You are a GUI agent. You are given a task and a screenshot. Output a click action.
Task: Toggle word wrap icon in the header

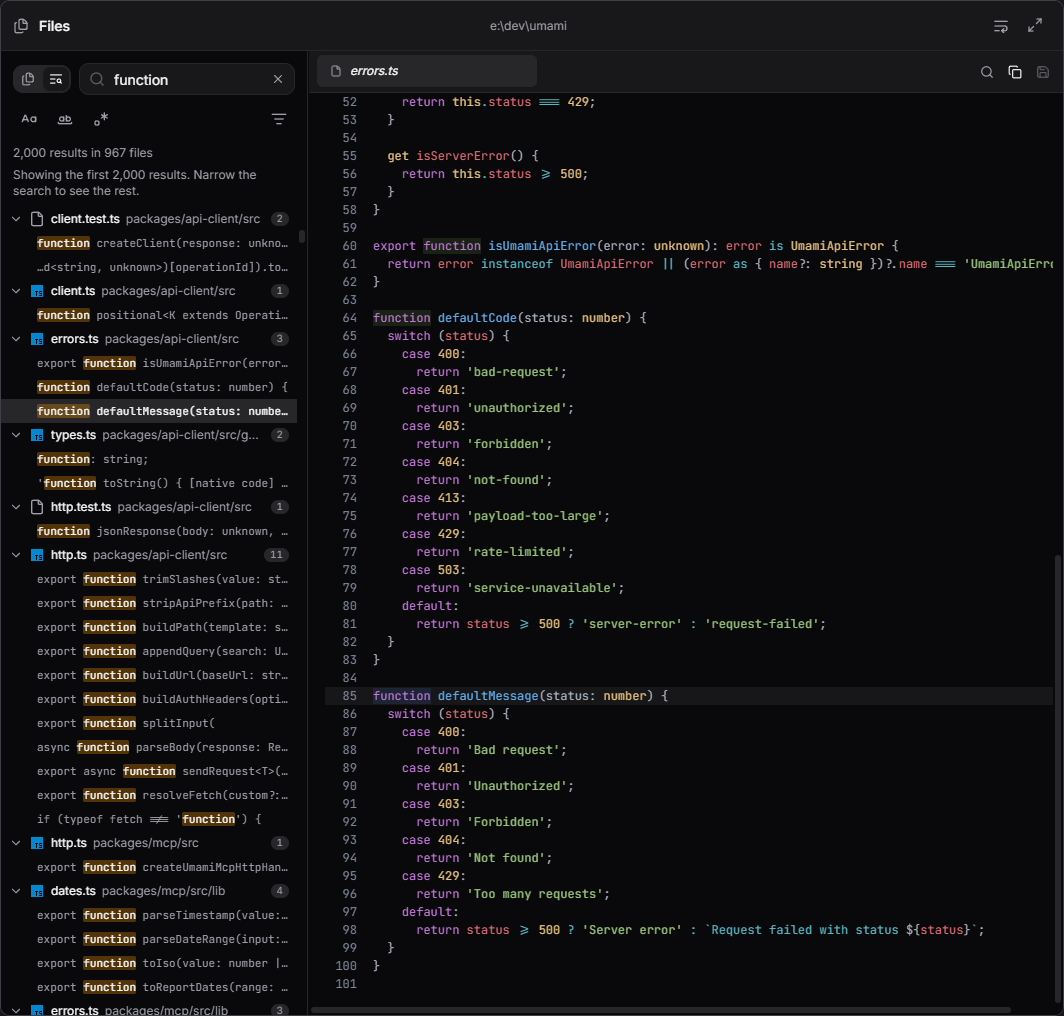point(1000,26)
